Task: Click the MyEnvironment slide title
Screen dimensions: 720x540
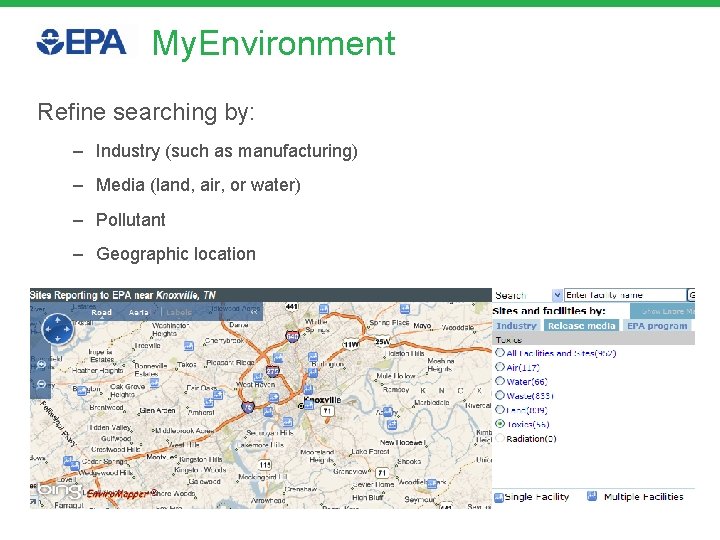Action: point(274,44)
